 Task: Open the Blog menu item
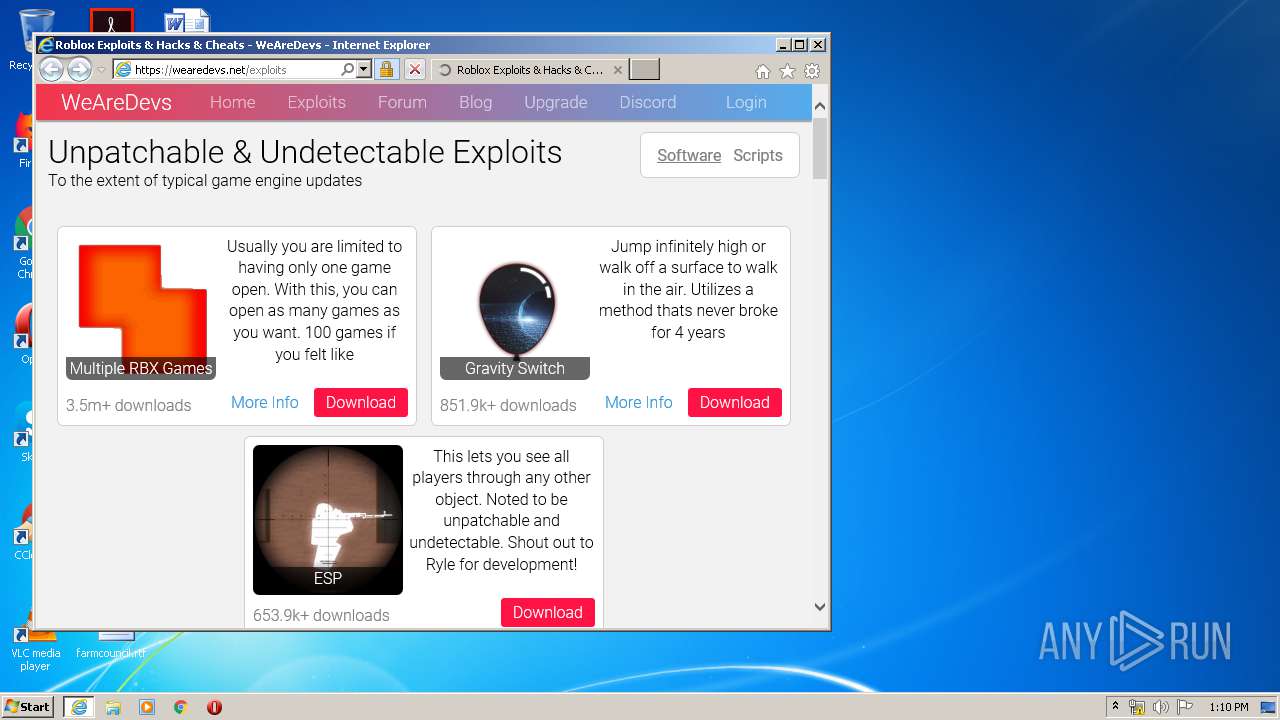[x=475, y=102]
